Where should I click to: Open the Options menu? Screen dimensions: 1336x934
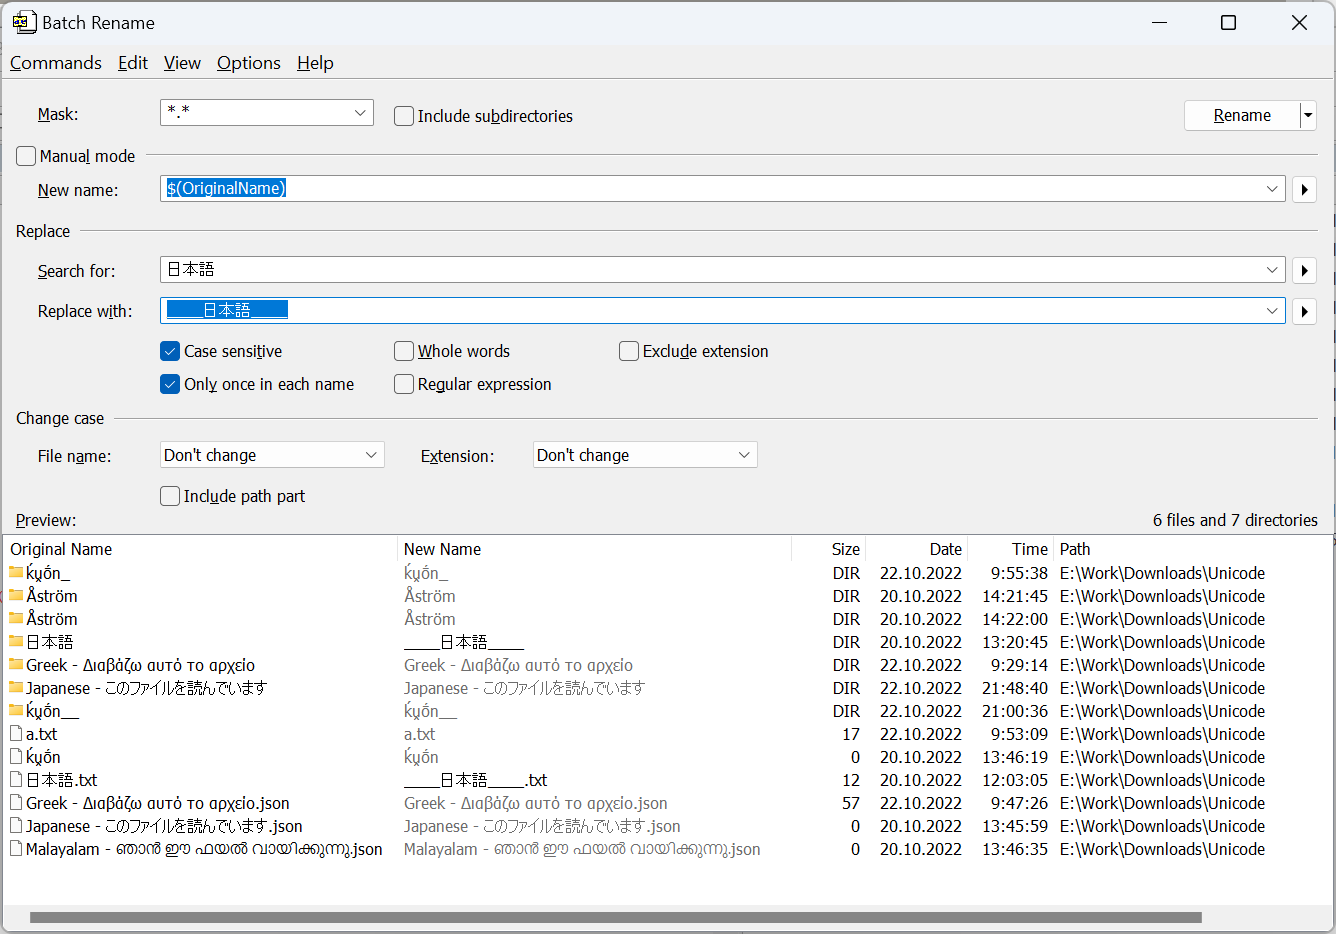[x=248, y=63]
